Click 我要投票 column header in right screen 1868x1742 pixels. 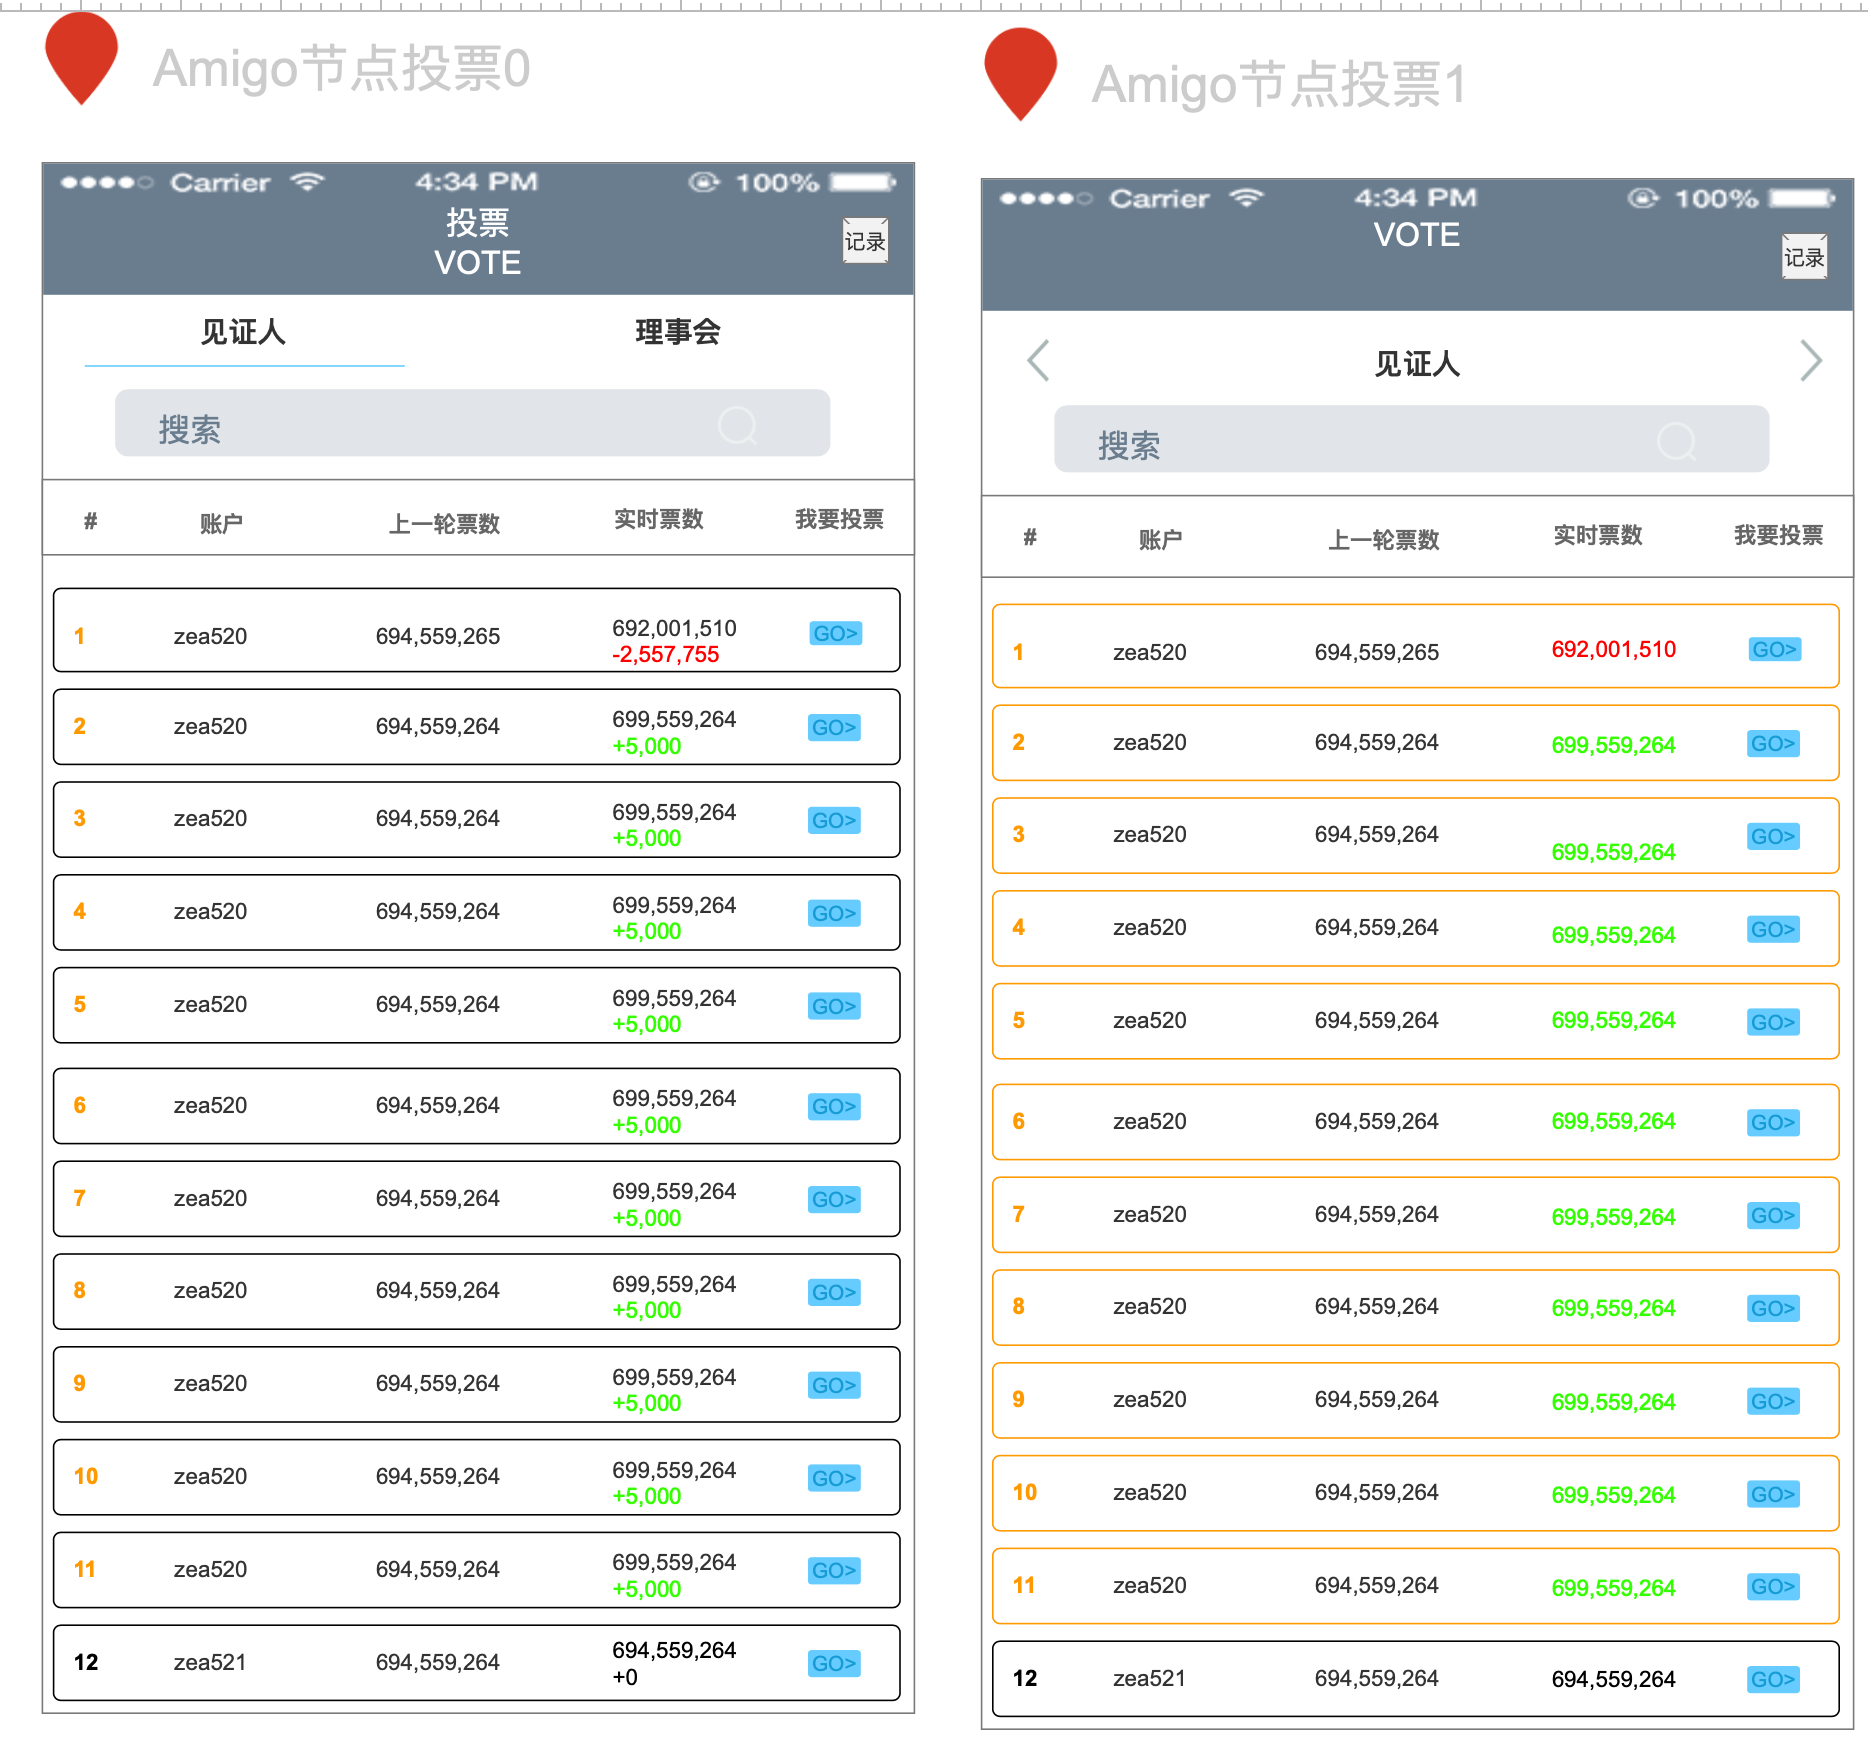point(1778,535)
